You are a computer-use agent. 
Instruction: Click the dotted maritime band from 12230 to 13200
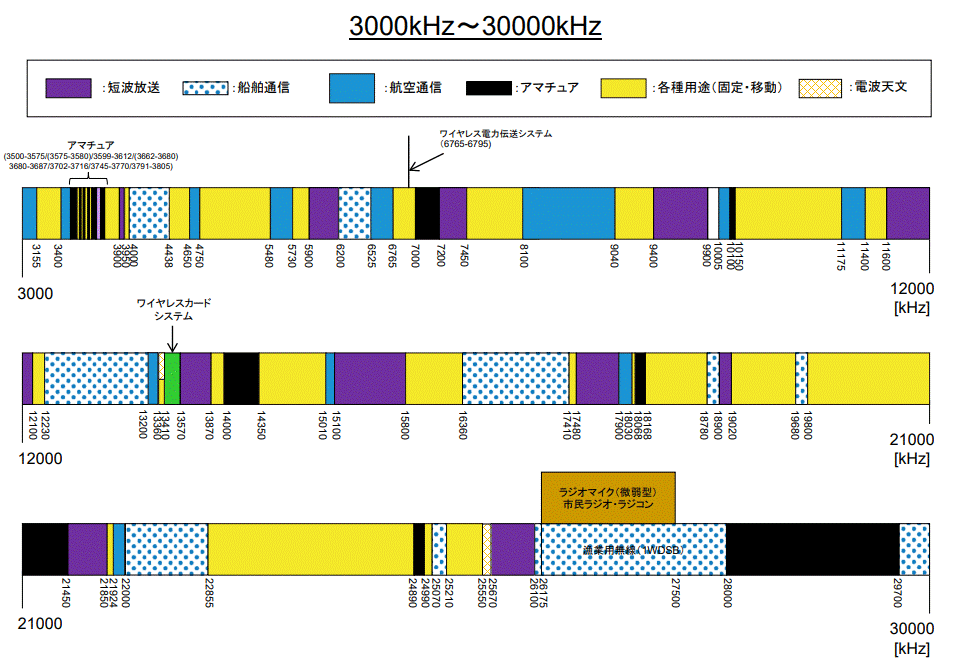tap(96, 378)
